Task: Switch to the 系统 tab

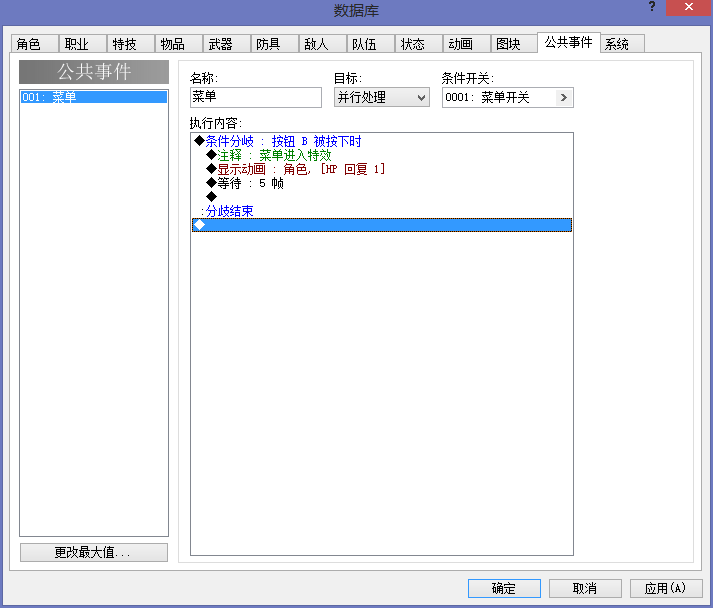Action: (x=623, y=44)
